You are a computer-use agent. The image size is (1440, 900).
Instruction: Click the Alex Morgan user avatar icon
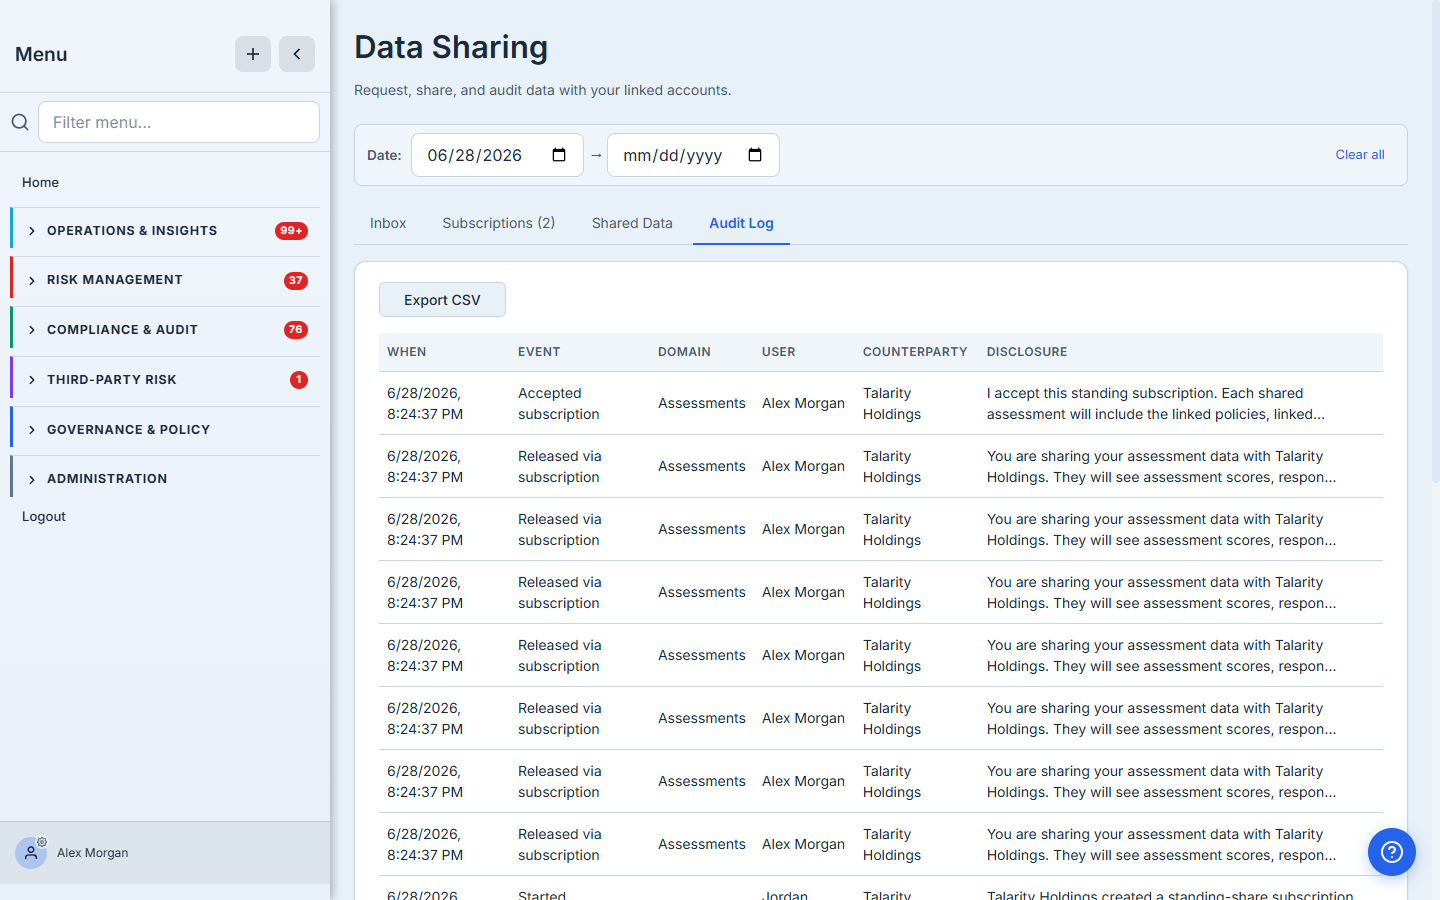tap(31, 853)
